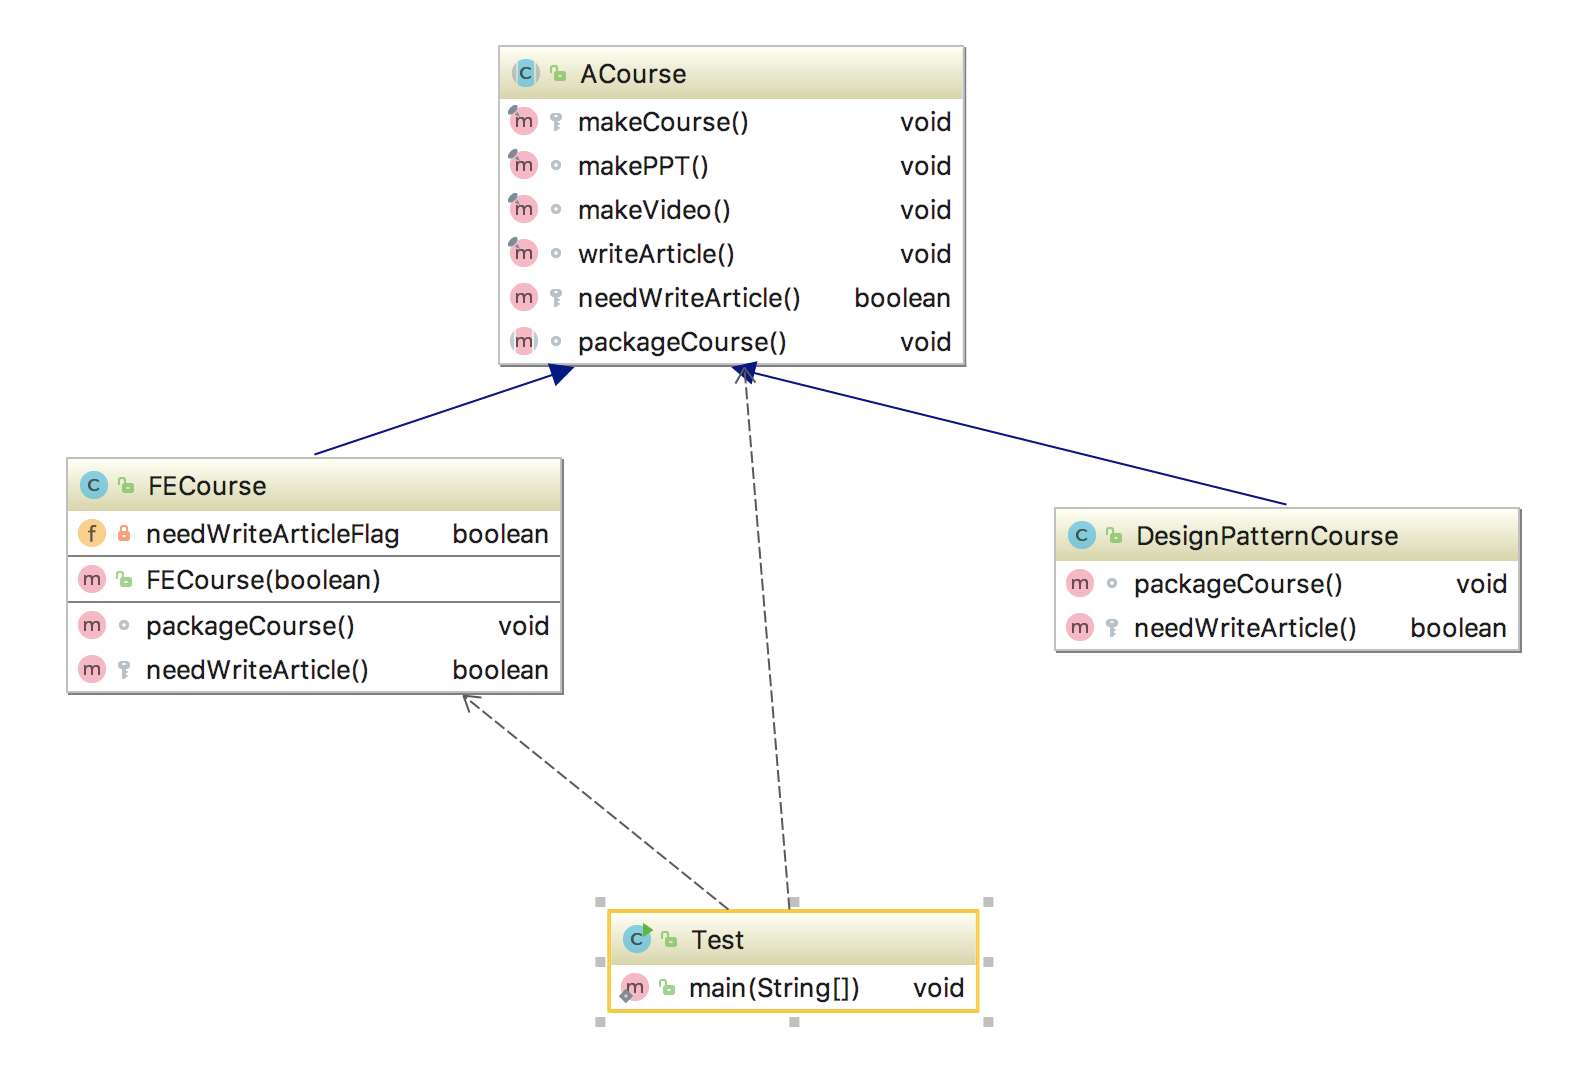Click the protected key icon on FECourse needWriteArticle()

tap(124, 670)
